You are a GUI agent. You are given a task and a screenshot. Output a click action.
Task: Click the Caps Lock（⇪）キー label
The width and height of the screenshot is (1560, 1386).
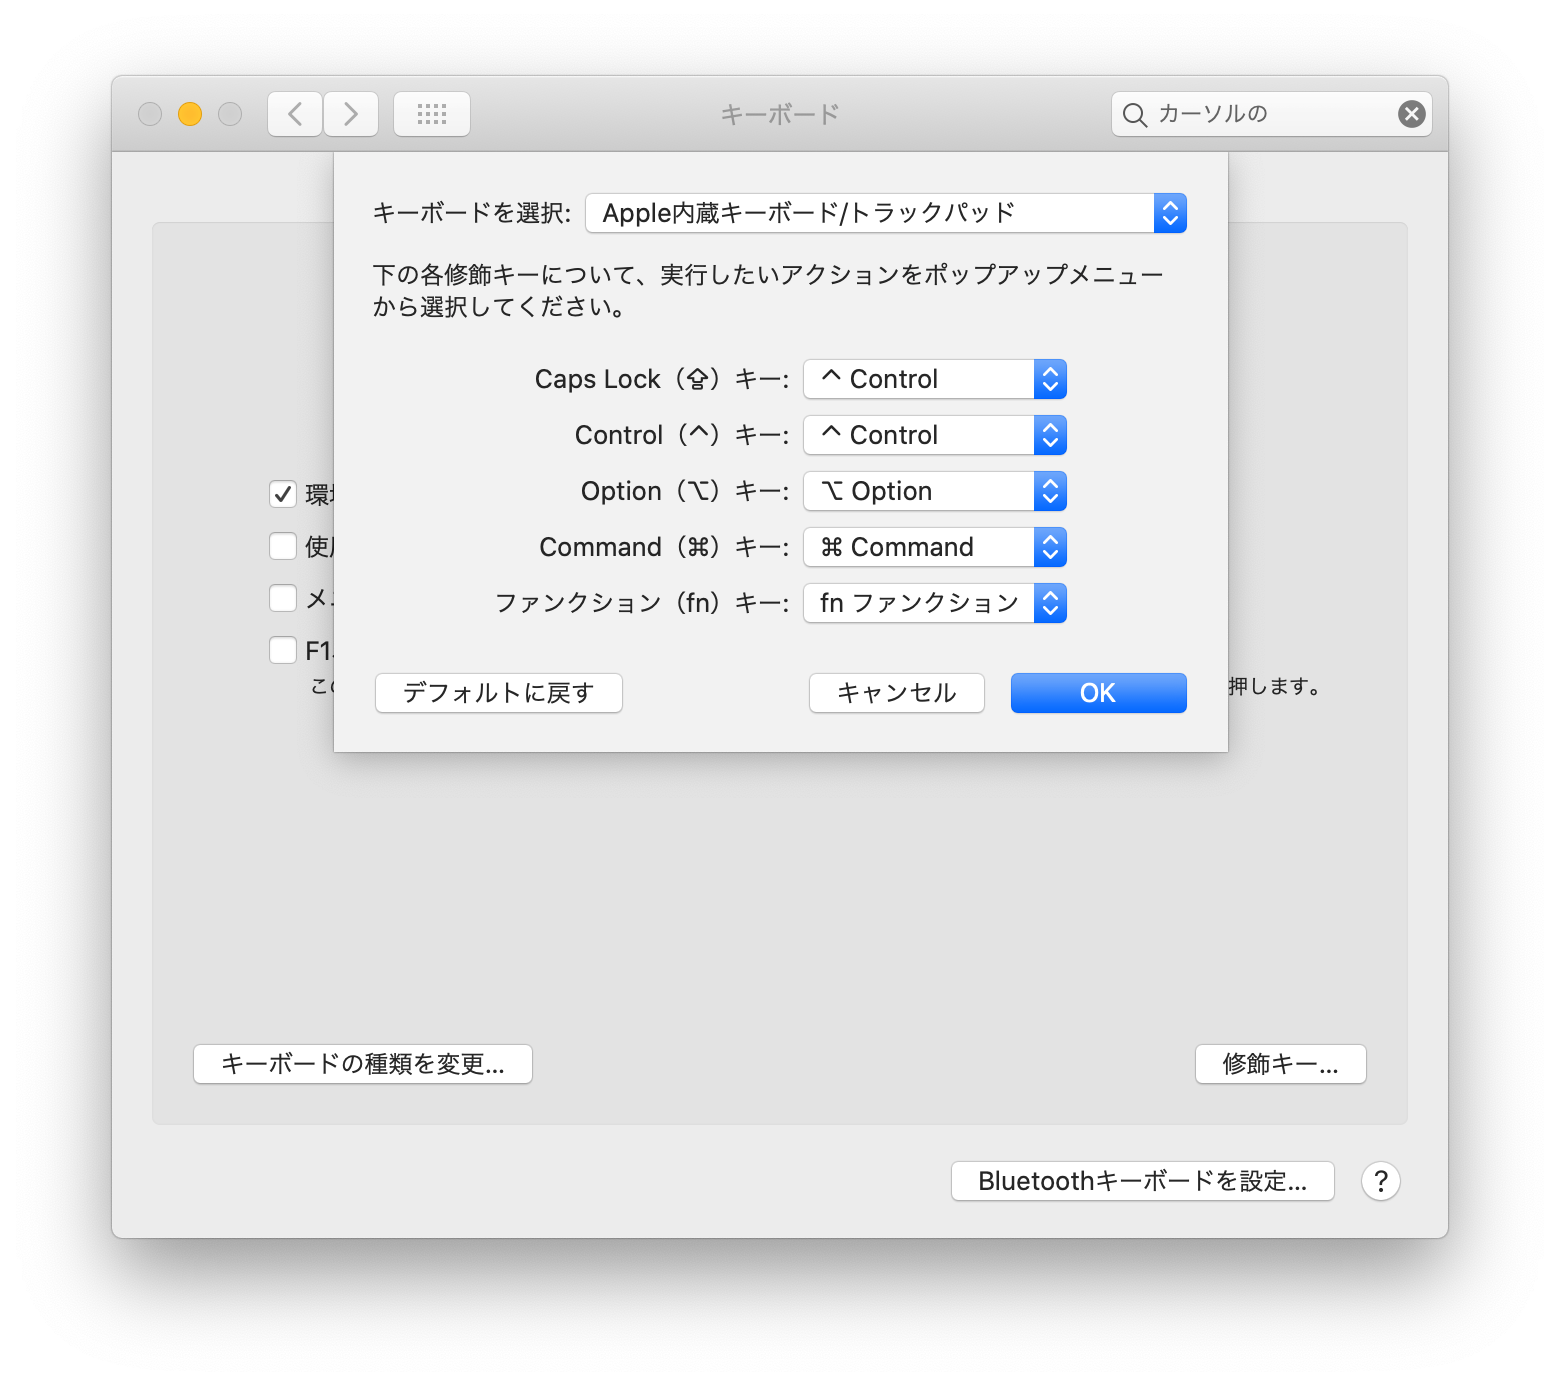pos(662,379)
